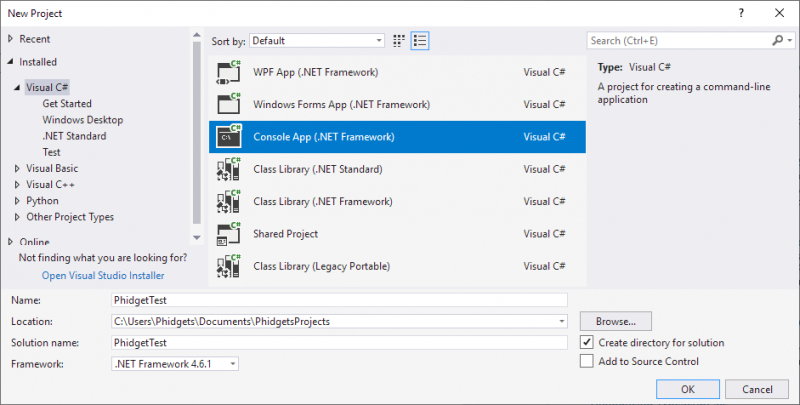This screenshot has height=405, width=800.
Task: Open the Sort by dropdown
Action: 317,41
